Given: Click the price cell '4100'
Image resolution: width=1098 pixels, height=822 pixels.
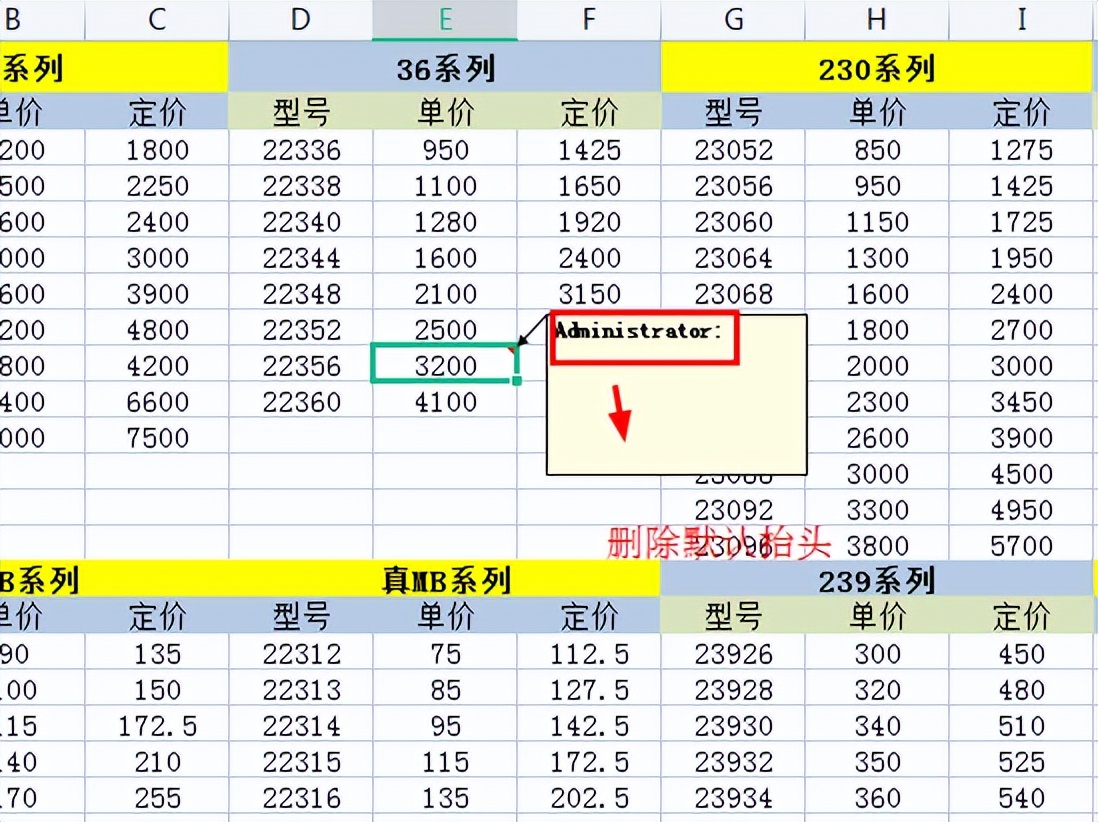Looking at the screenshot, I should pyautogui.click(x=445, y=402).
